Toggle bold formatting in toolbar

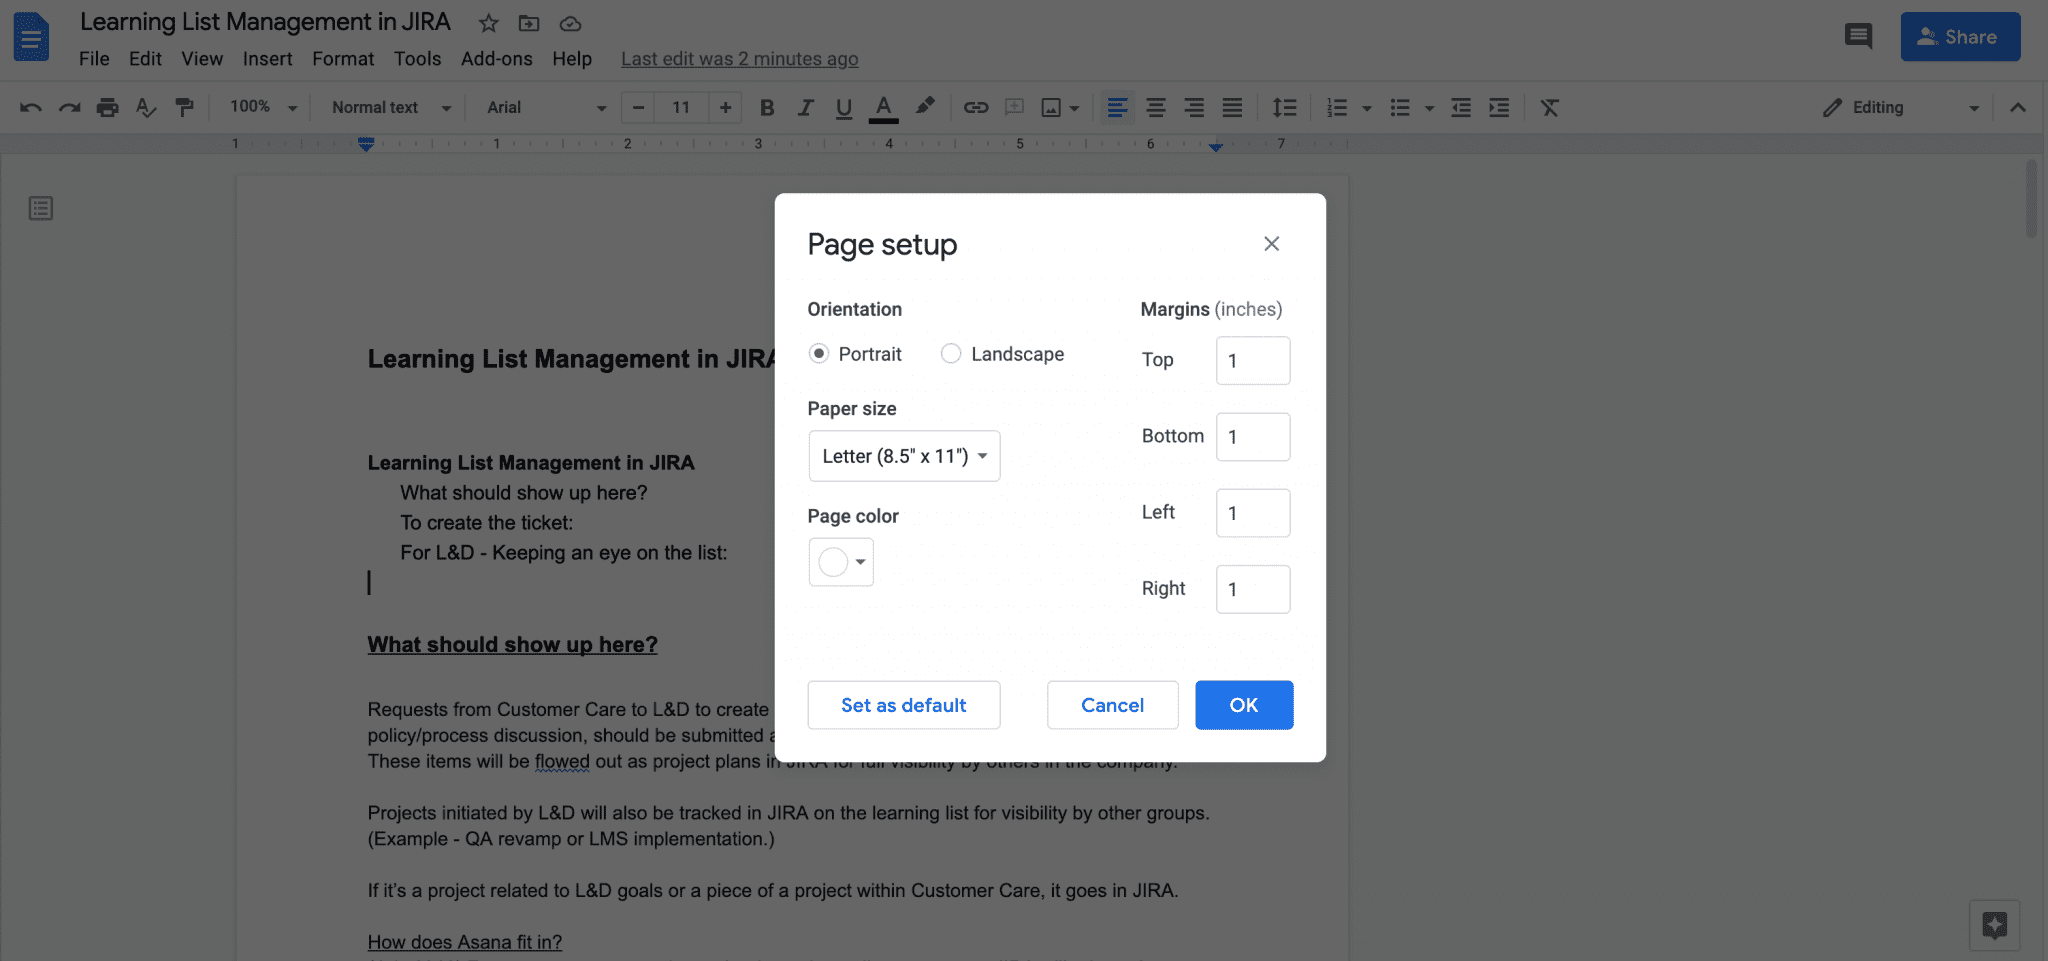tap(767, 108)
